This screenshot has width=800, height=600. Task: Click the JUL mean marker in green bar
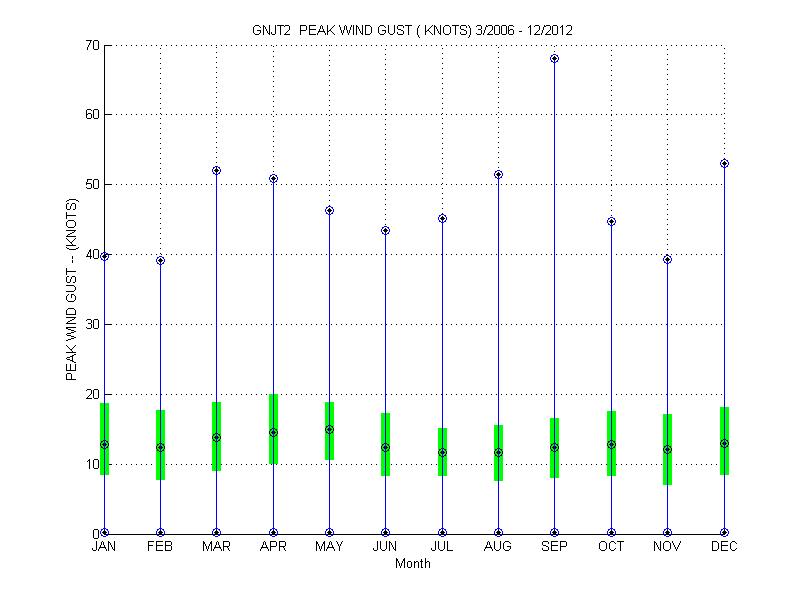(x=442, y=453)
